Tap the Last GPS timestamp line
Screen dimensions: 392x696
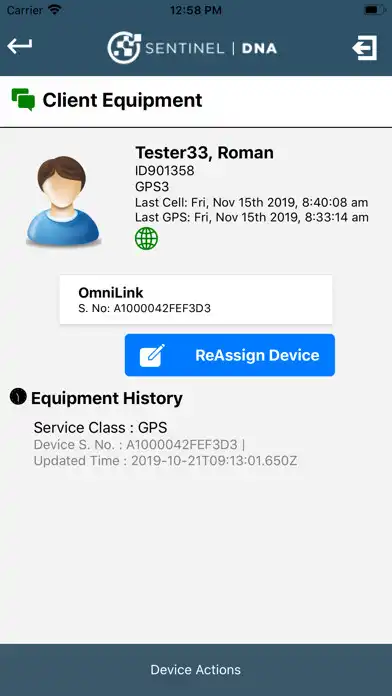point(252,218)
